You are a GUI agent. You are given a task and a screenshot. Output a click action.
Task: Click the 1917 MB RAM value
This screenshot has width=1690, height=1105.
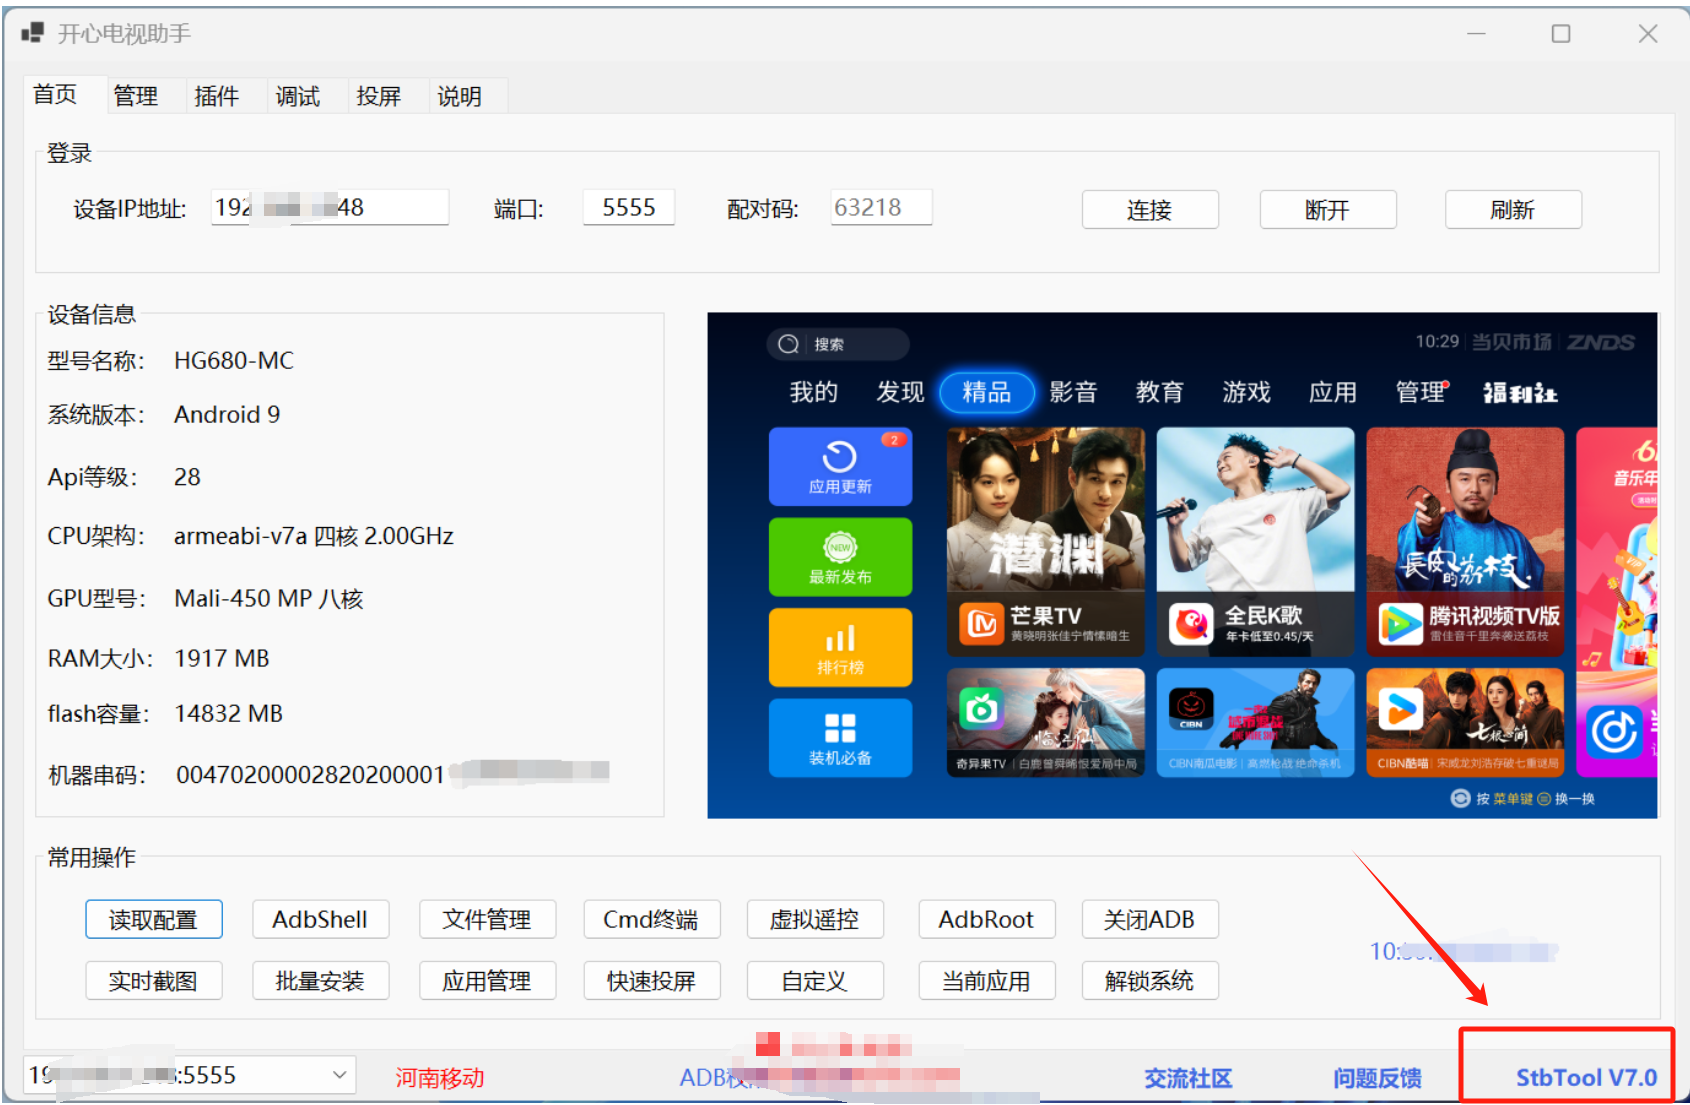222,659
